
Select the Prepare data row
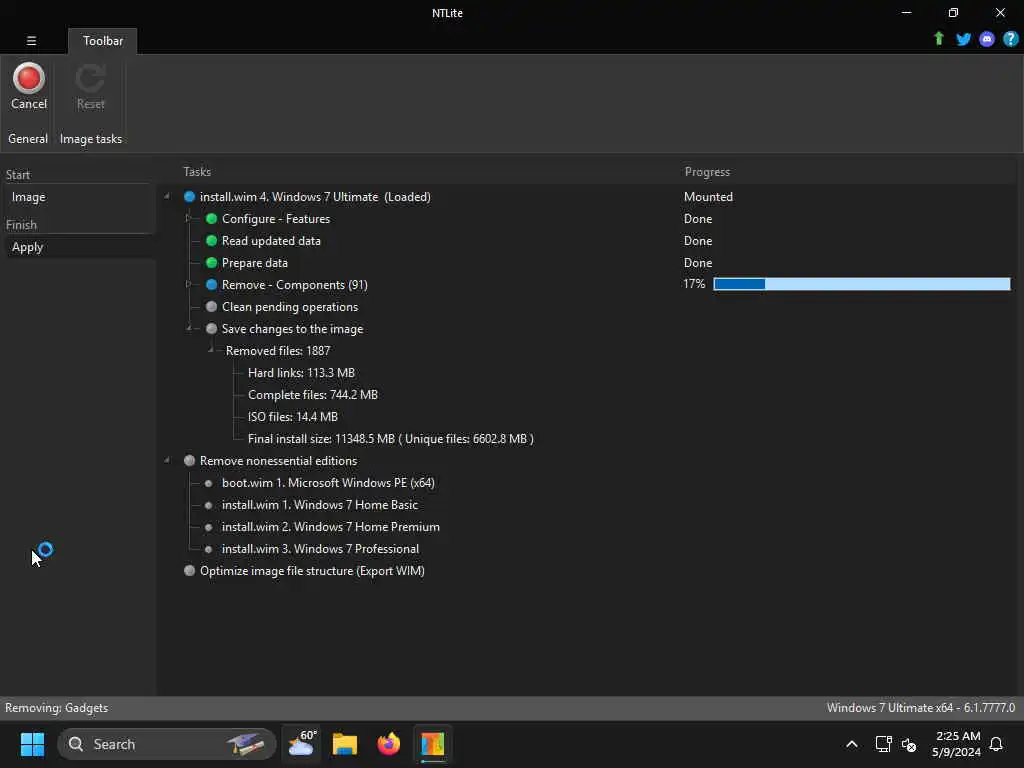(255, 263)
